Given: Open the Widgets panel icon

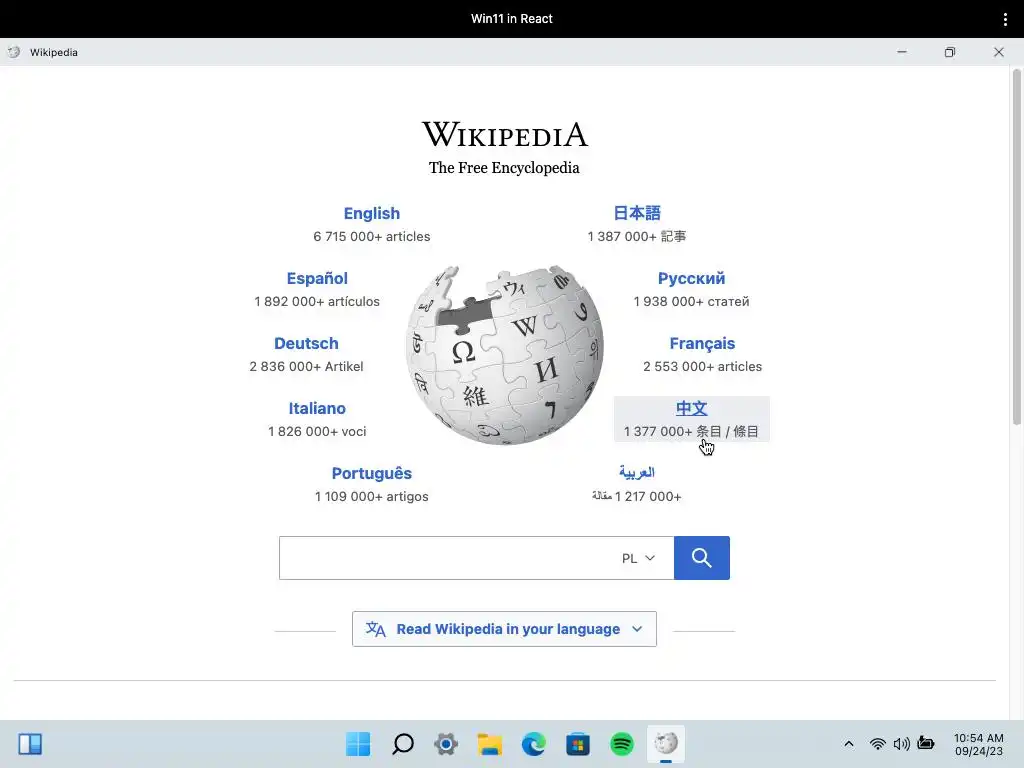Looking at the screenshot, I should [30, 744].
